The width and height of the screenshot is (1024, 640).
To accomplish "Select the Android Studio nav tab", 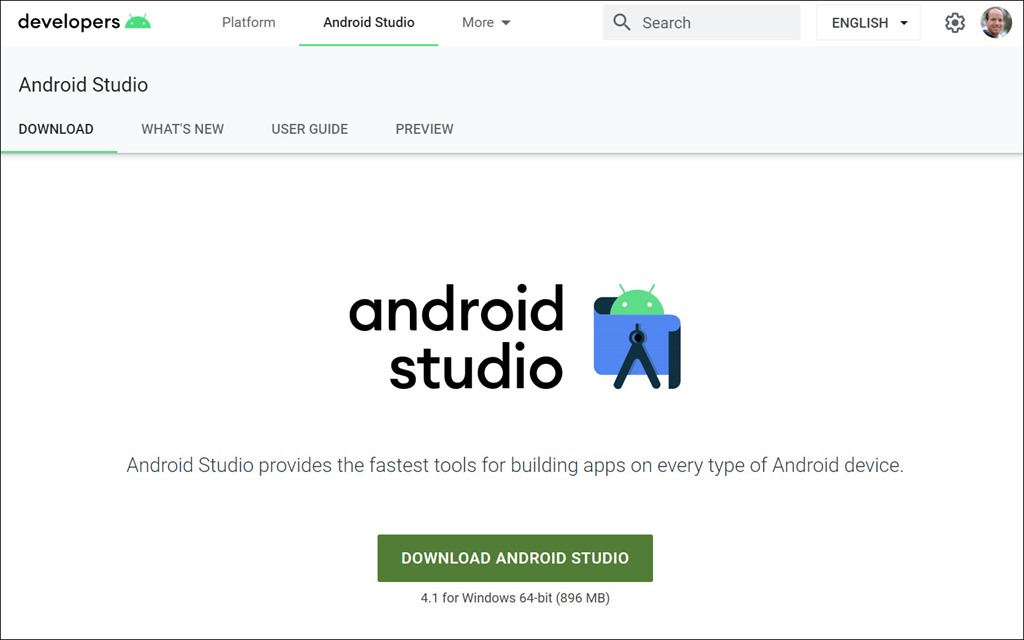I will click(x=368, y=22).
